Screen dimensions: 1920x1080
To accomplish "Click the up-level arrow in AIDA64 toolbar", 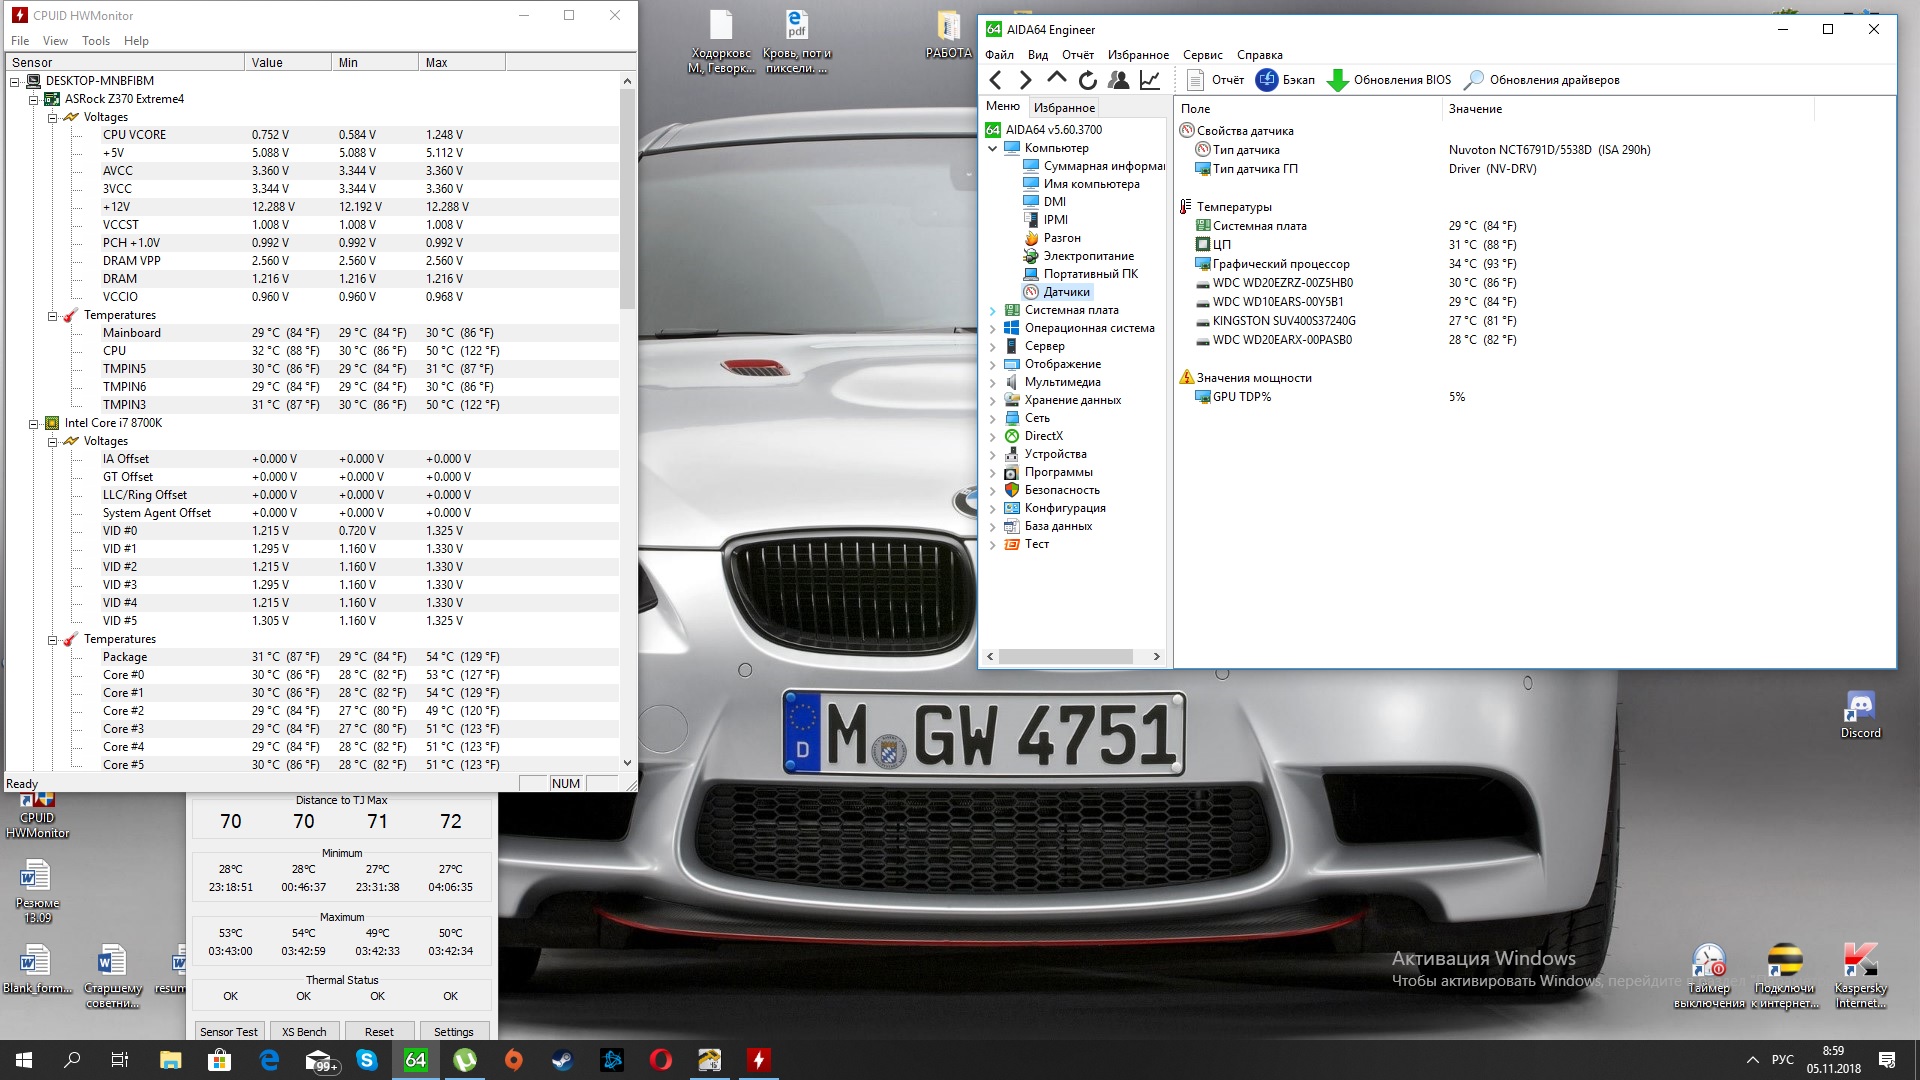I will point(1056,79).
